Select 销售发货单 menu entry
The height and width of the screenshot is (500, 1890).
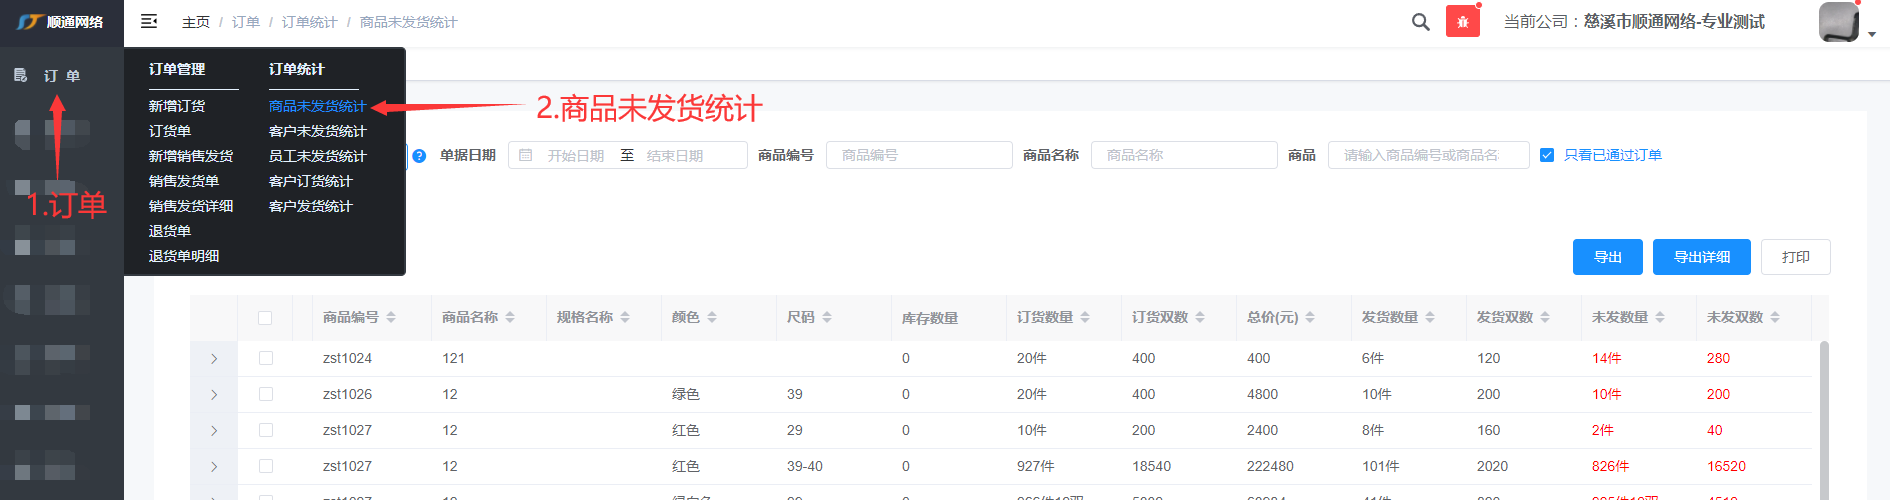coord(184,181)
